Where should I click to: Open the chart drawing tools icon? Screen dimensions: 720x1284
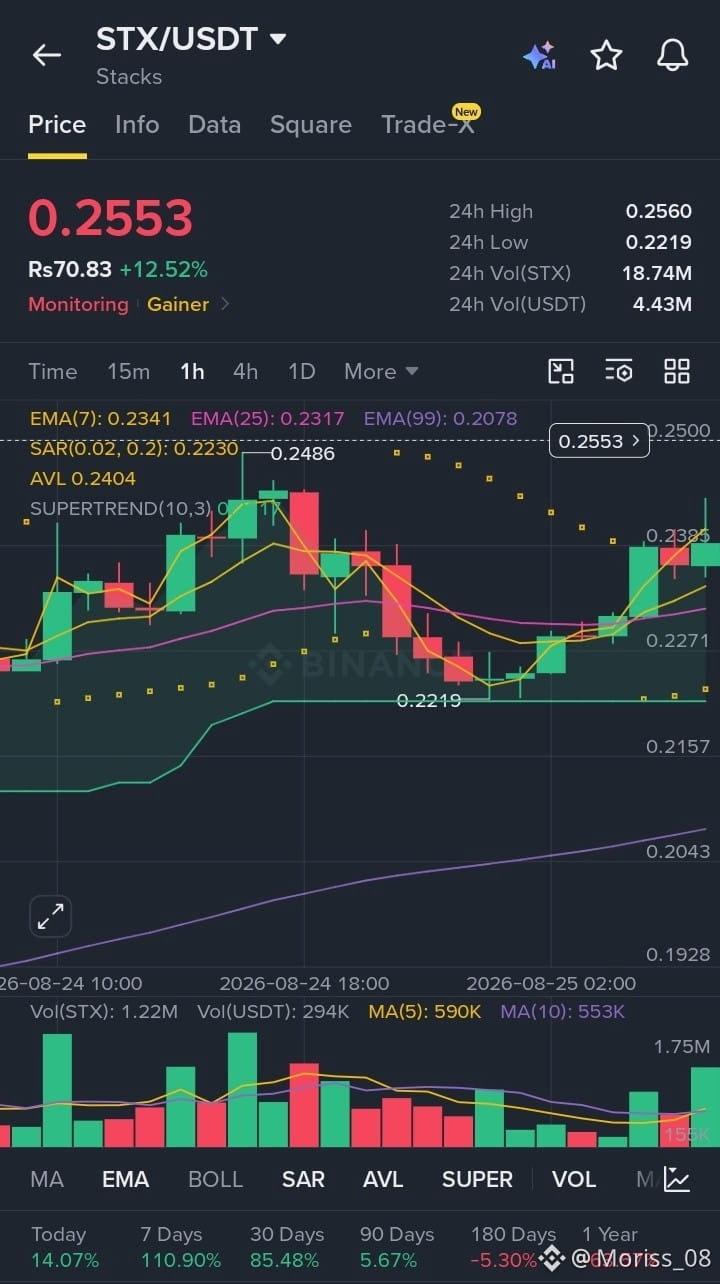pyautogui.click(x=561, y=372)
